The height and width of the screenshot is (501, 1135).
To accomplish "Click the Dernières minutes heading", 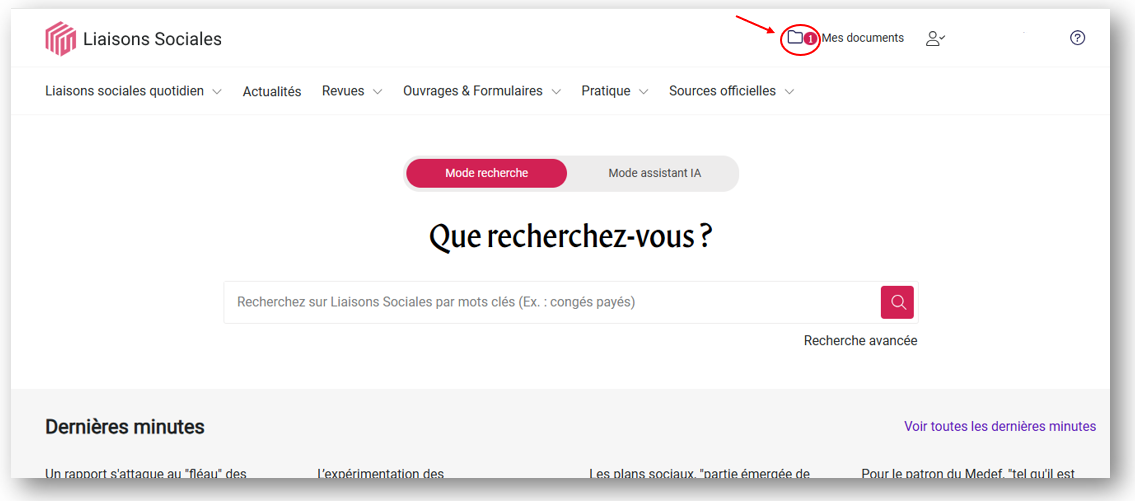I will 125,427.
